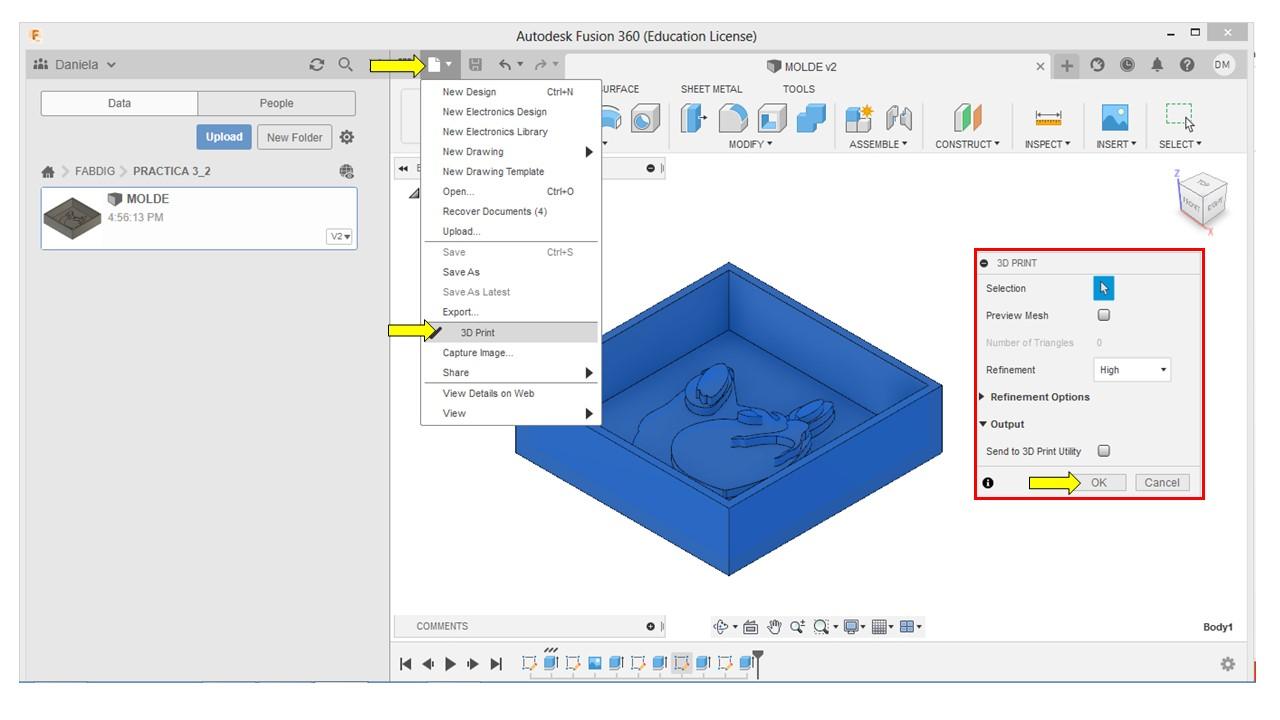
Task: Choose Capture Image... menu entry
Action: coord(510,353)
